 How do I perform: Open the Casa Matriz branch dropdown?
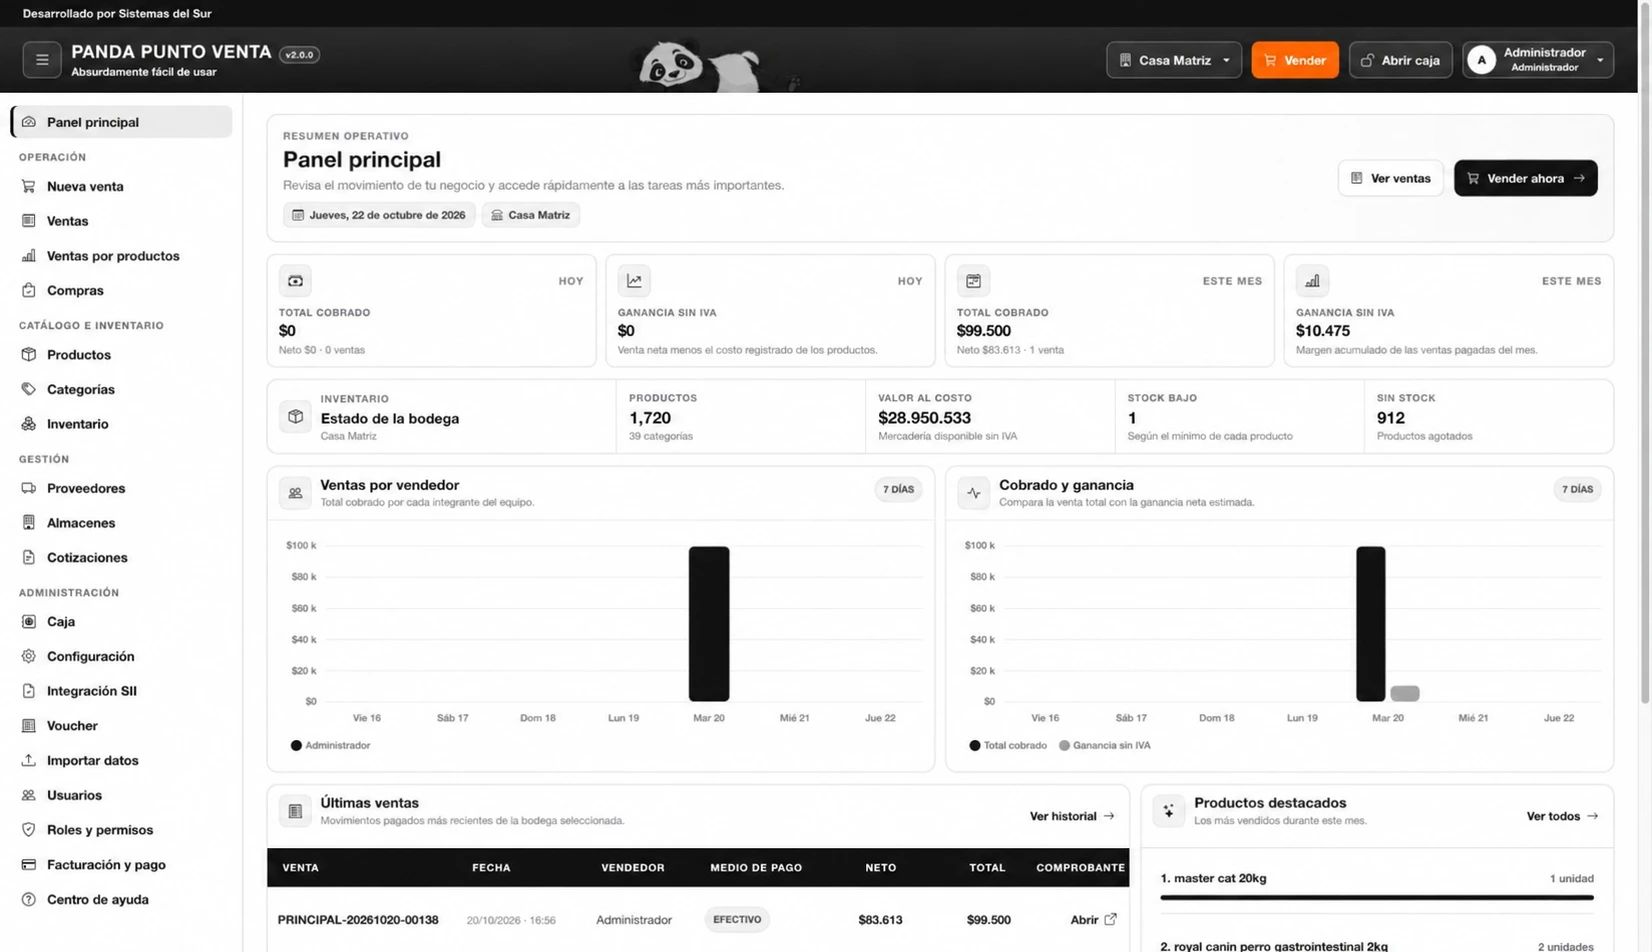pos(1174,60)
